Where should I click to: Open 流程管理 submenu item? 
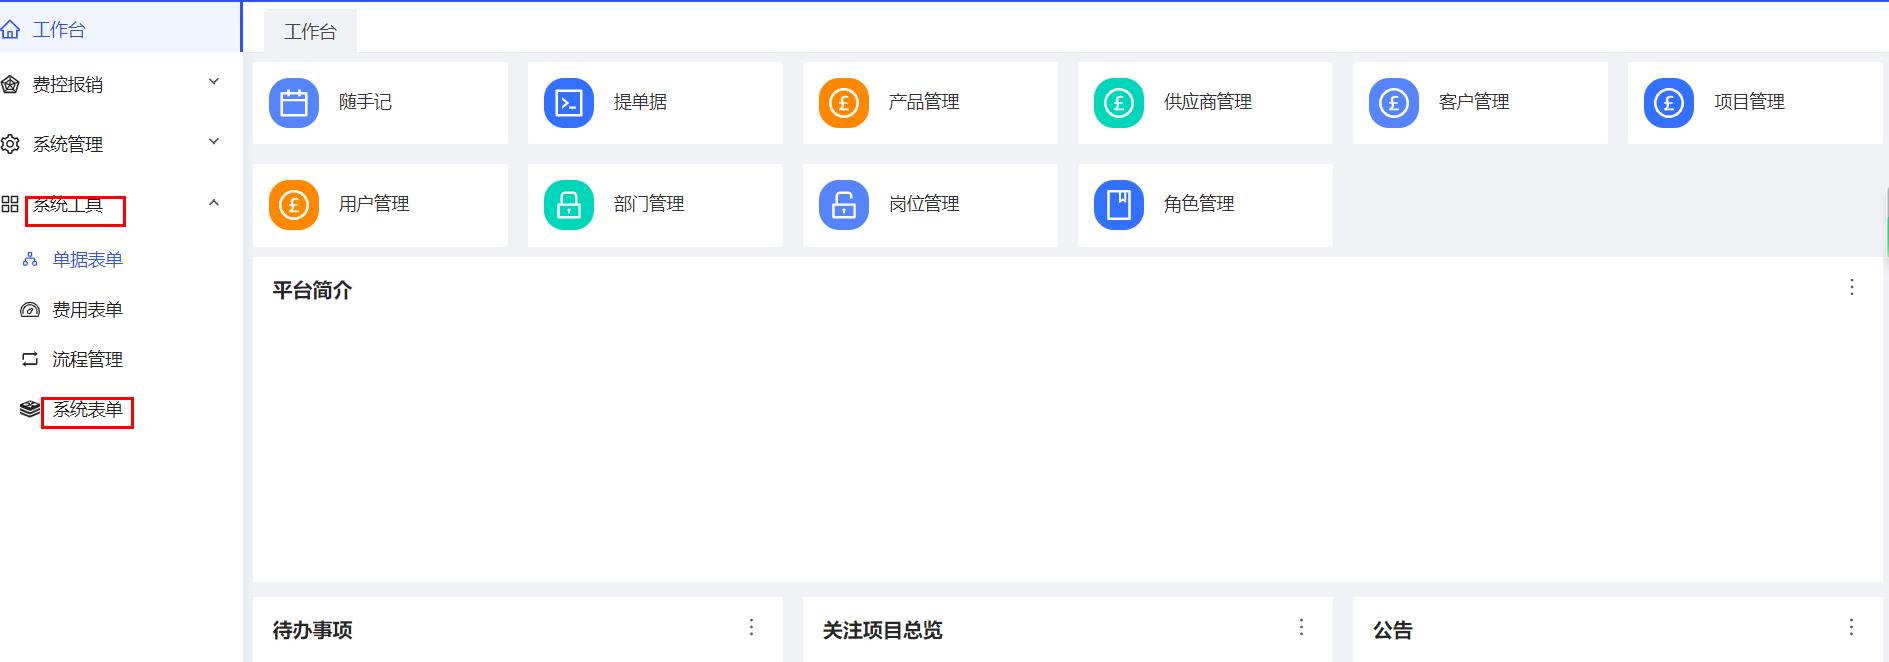[x=120, y=359]
